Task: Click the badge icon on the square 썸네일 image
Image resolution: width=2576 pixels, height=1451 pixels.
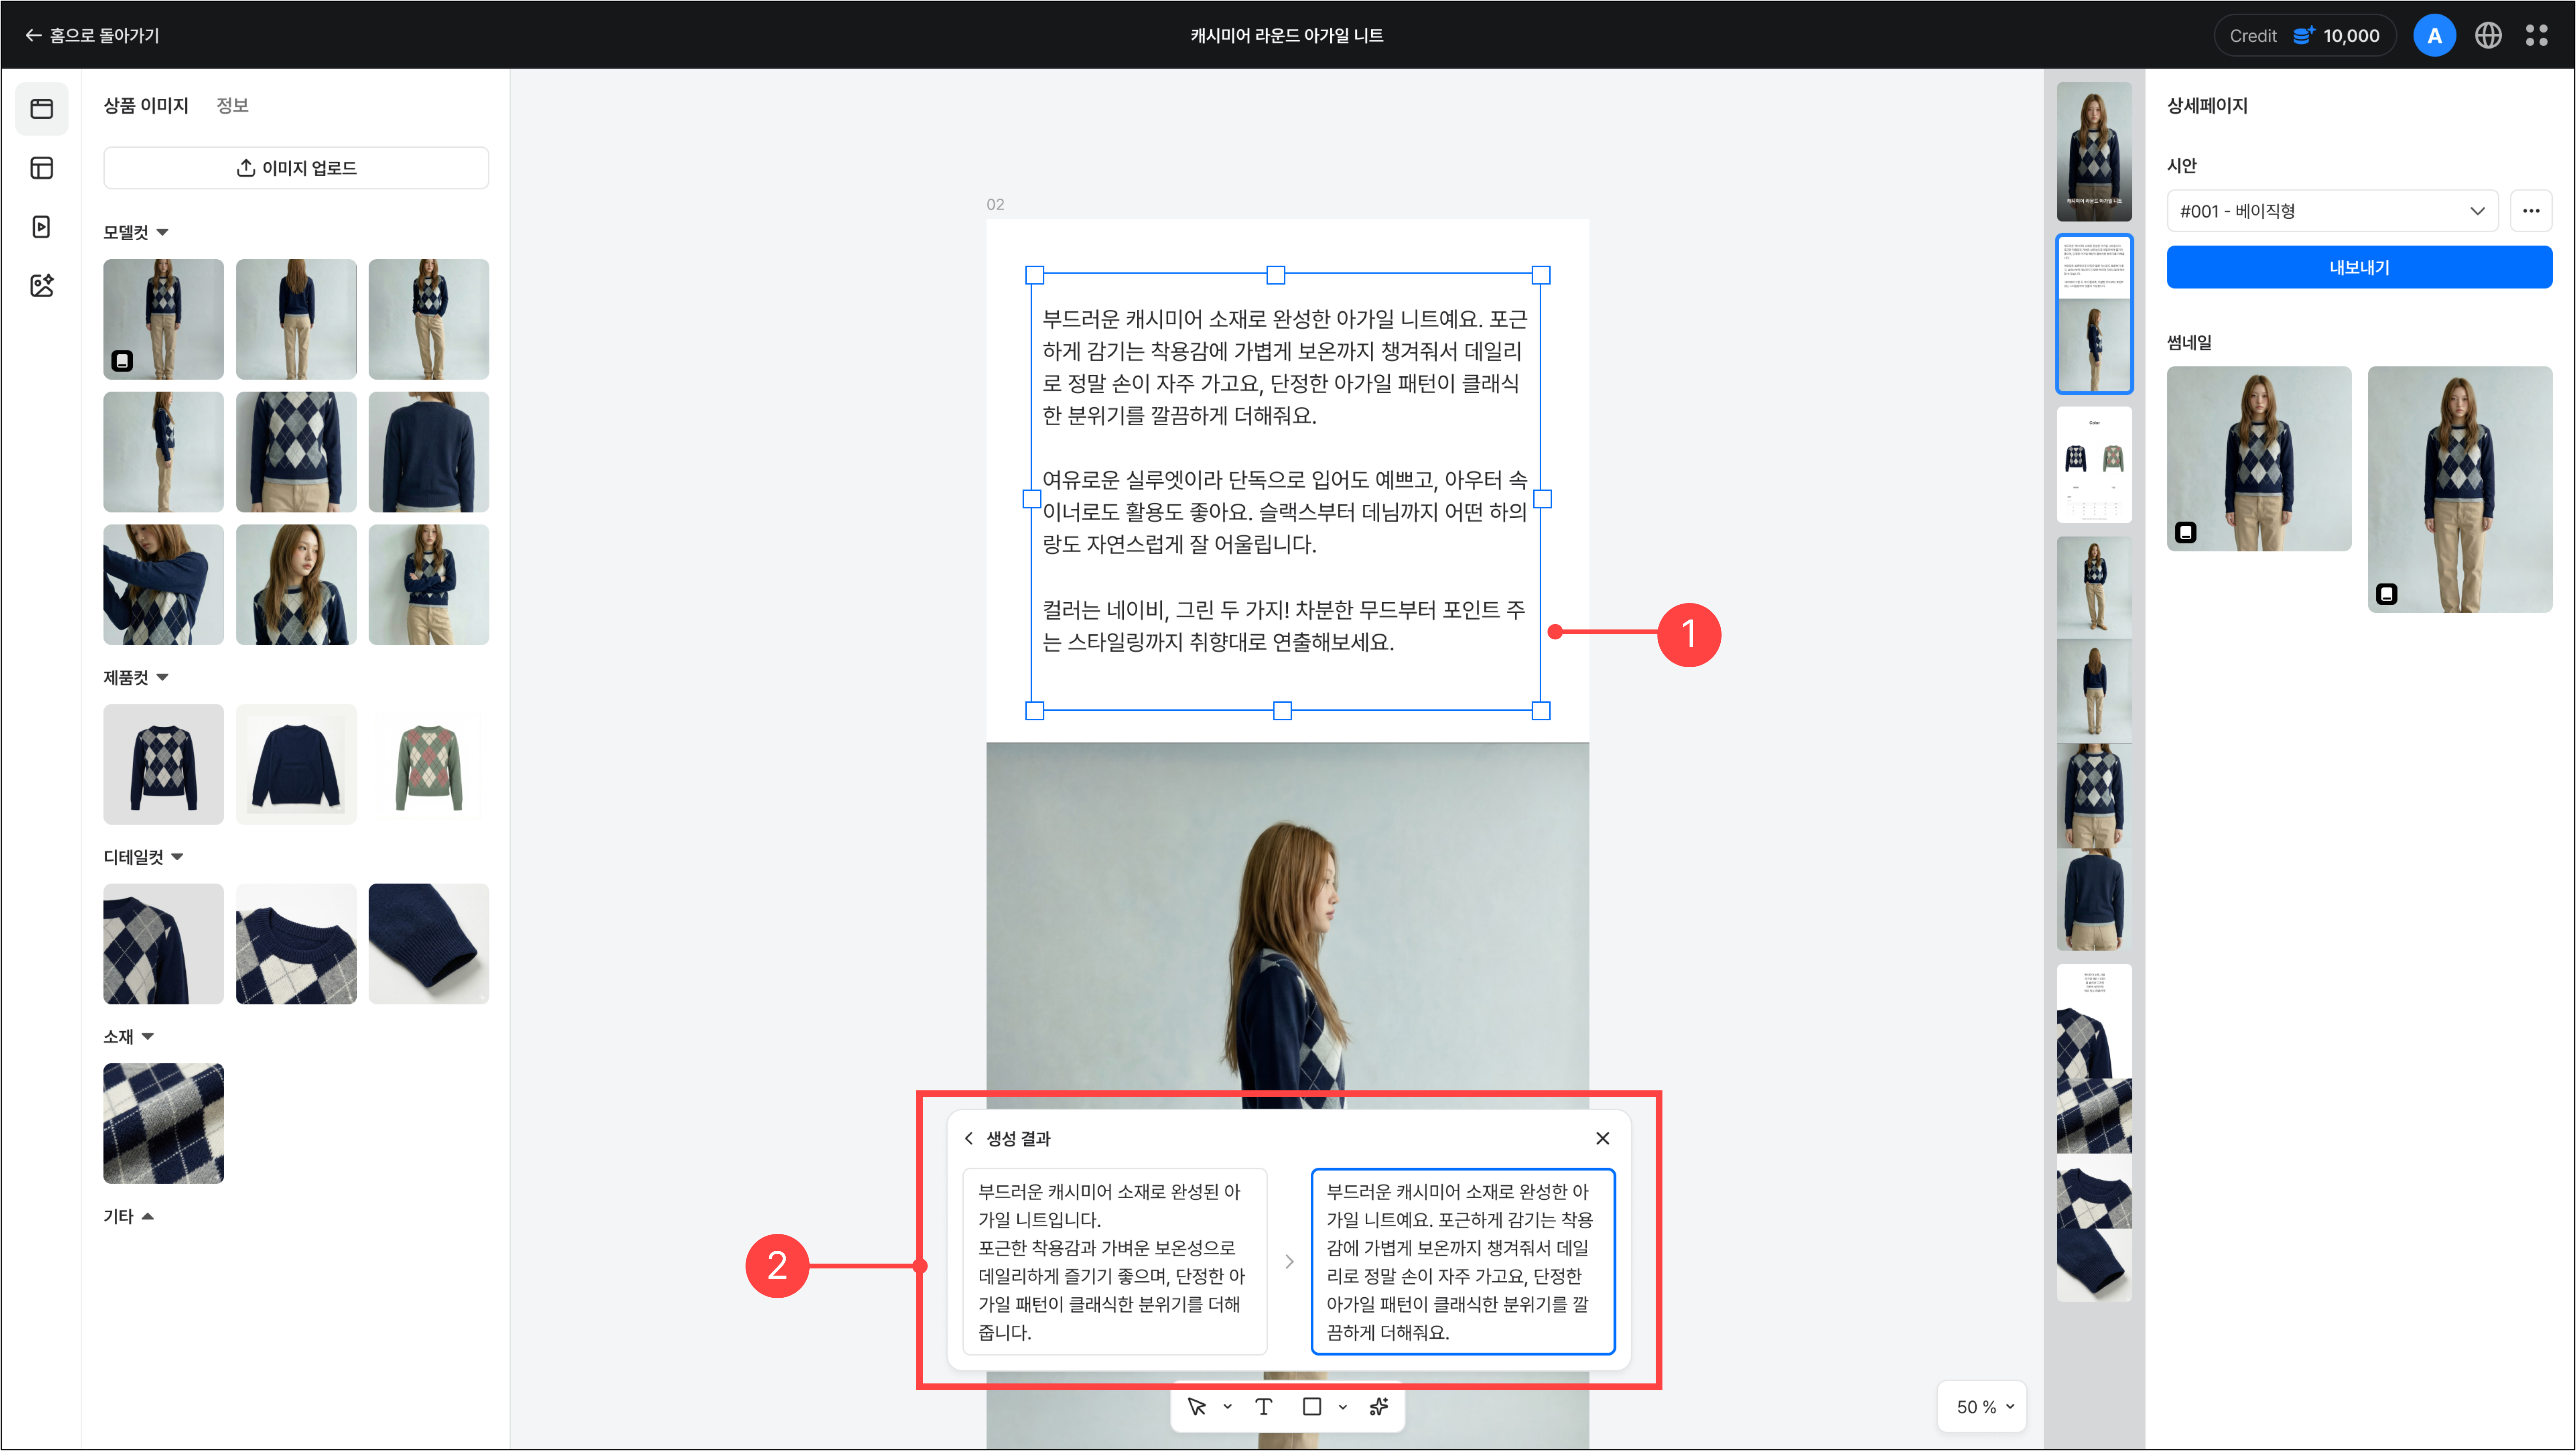Action: [2186, 532]
